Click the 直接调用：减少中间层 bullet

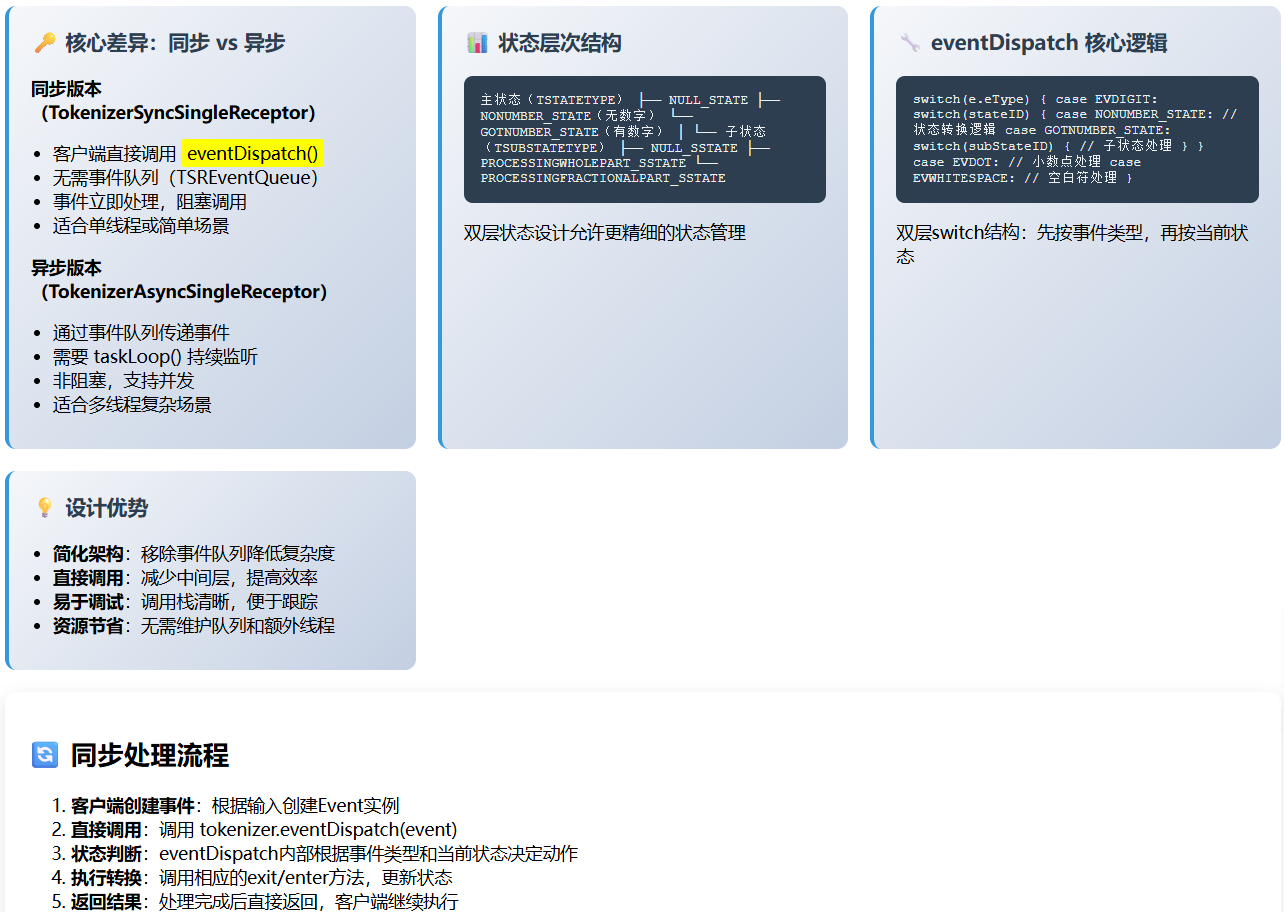[x=185, y=578]
